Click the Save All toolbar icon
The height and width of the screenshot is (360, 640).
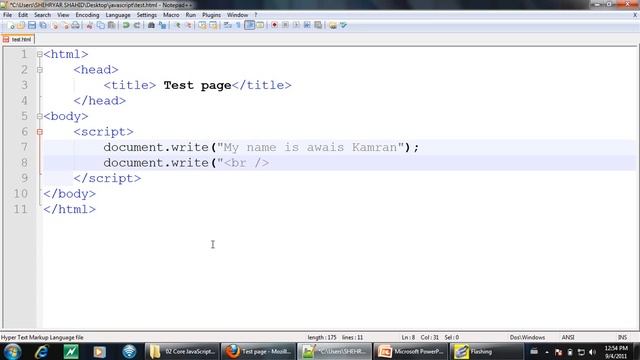pos(43,25)
